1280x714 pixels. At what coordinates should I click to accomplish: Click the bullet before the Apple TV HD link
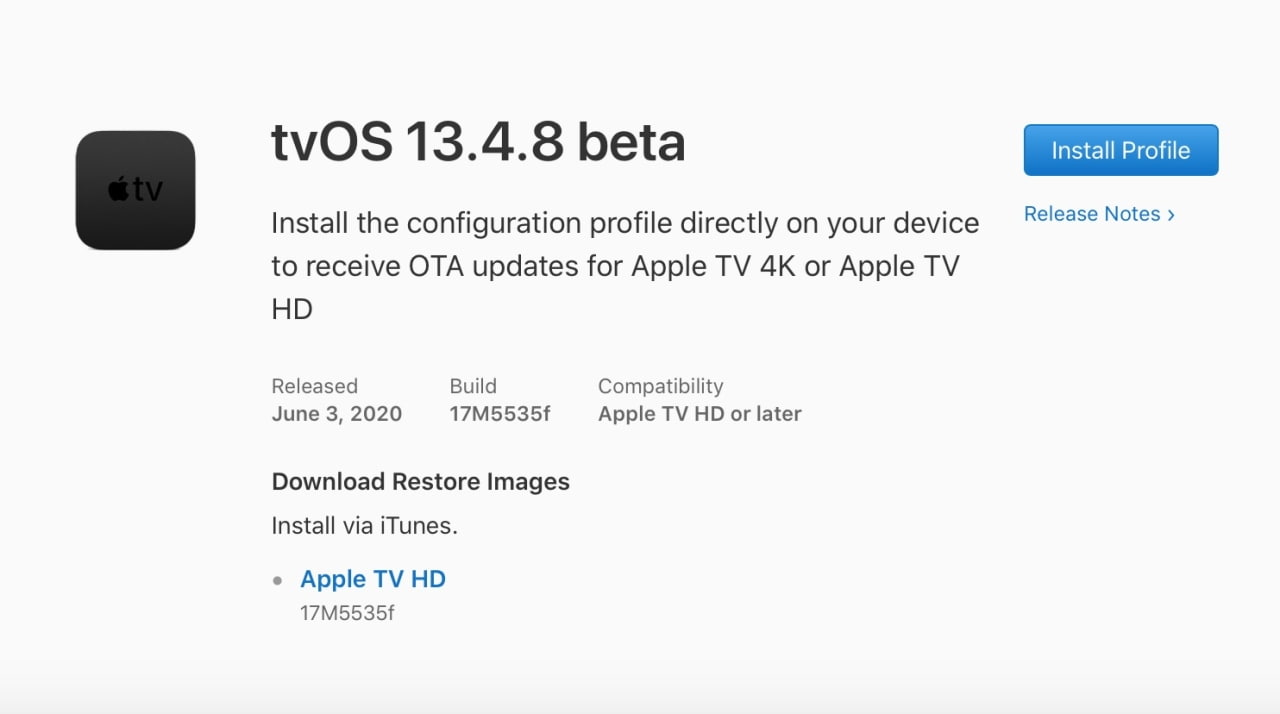click(278, 580)
